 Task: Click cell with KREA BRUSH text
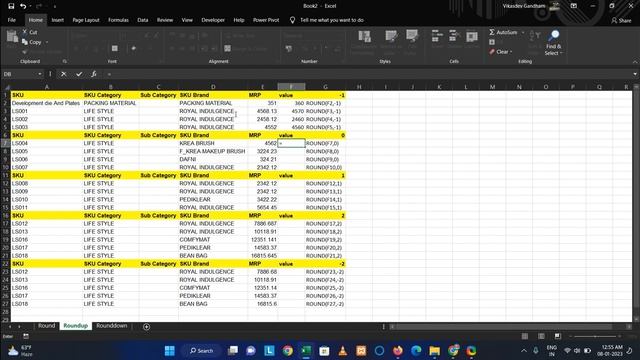coord(213,143)
